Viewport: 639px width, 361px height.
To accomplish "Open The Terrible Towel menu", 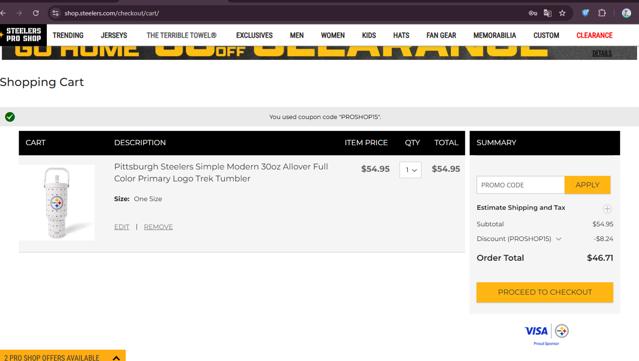I will click(x=181, y=35).
